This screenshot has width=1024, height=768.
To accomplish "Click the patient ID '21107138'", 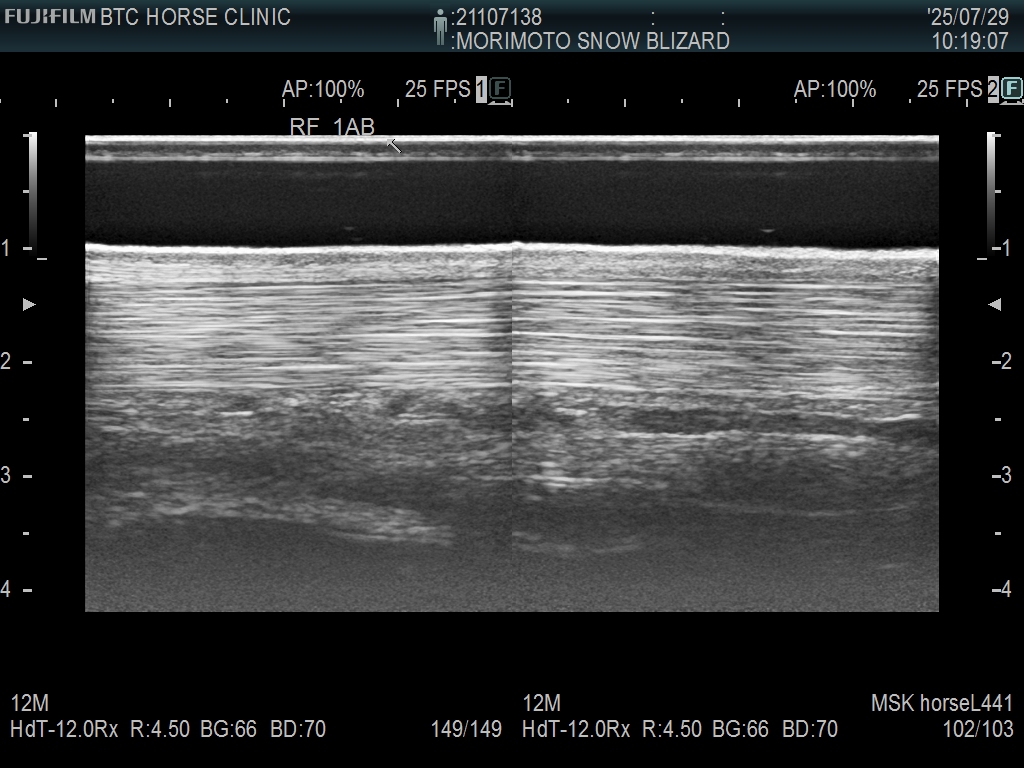I will coord(499,17).
